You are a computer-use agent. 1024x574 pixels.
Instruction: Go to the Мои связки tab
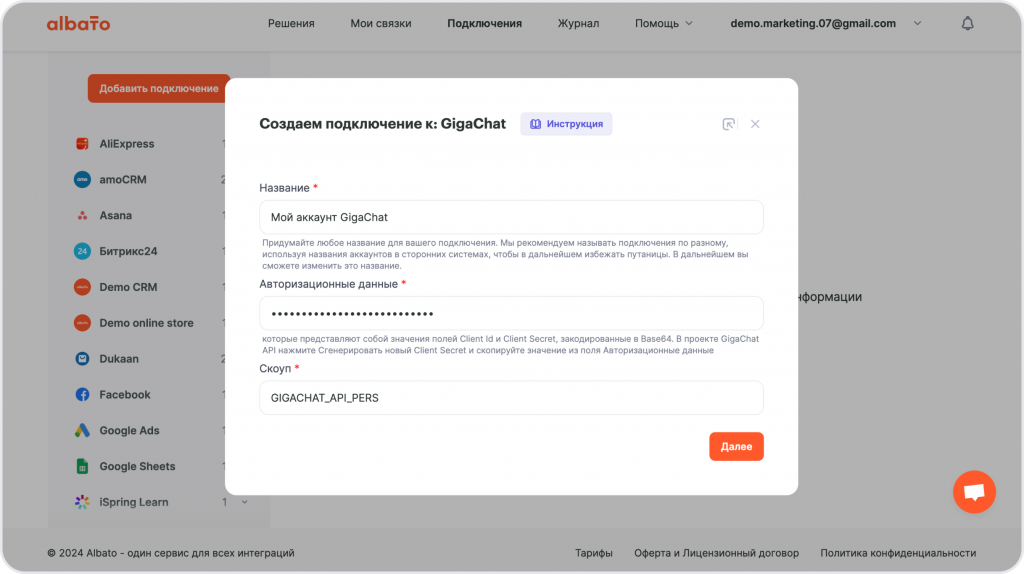coord(380,24)
